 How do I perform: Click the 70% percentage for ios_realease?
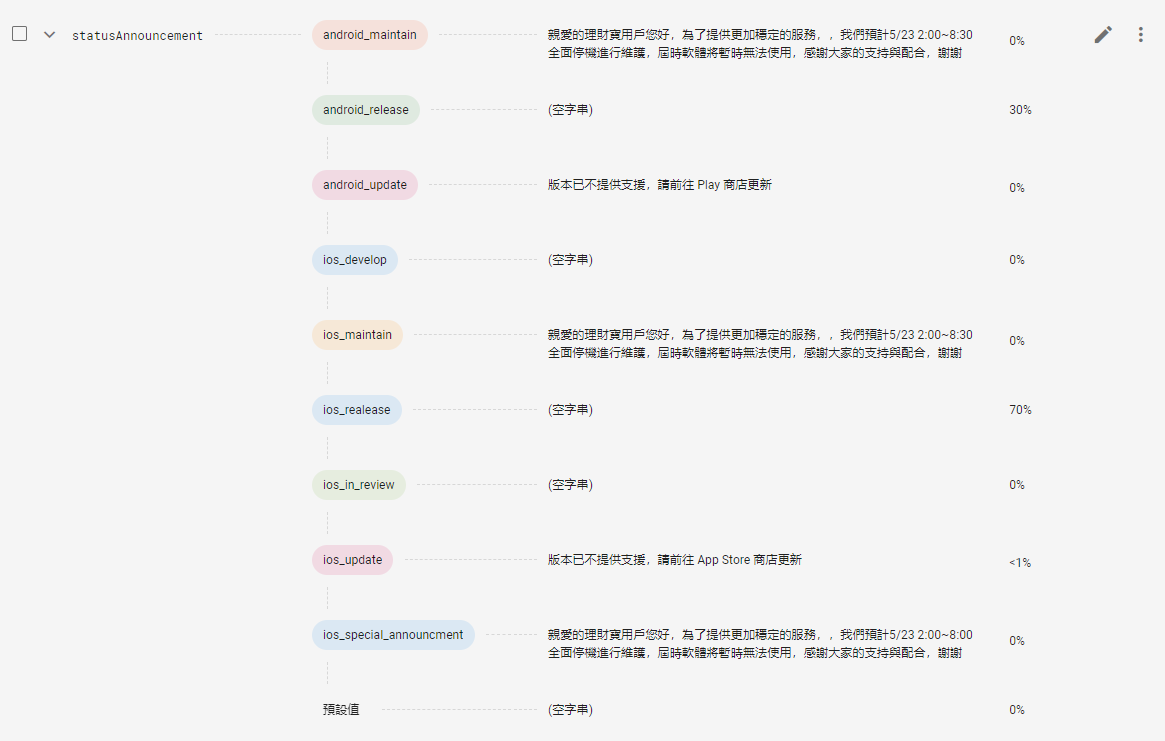point(1020,410)
